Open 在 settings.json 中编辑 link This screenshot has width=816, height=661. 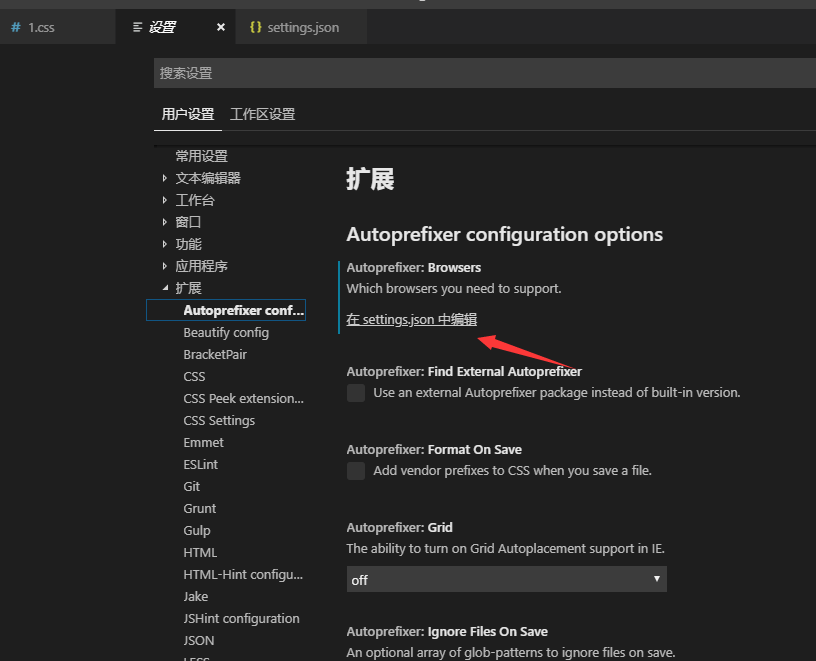(412, 319)
